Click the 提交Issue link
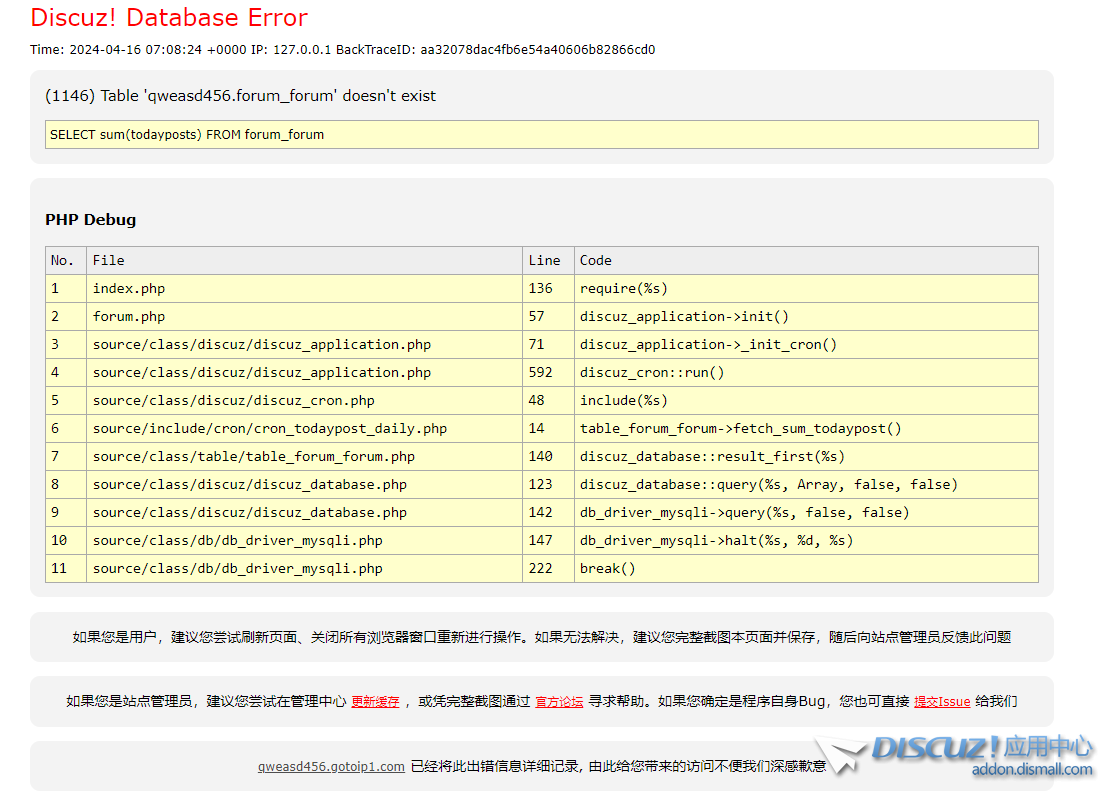Screen dimensions: 1111x795 click(x=941, y=702)
